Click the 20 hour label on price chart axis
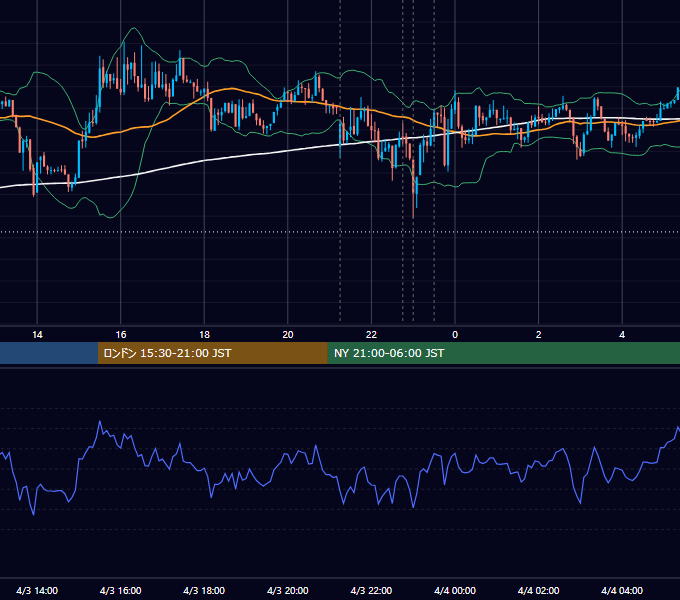The width and height of the screenshot is (680, 600). pos(288,335)
